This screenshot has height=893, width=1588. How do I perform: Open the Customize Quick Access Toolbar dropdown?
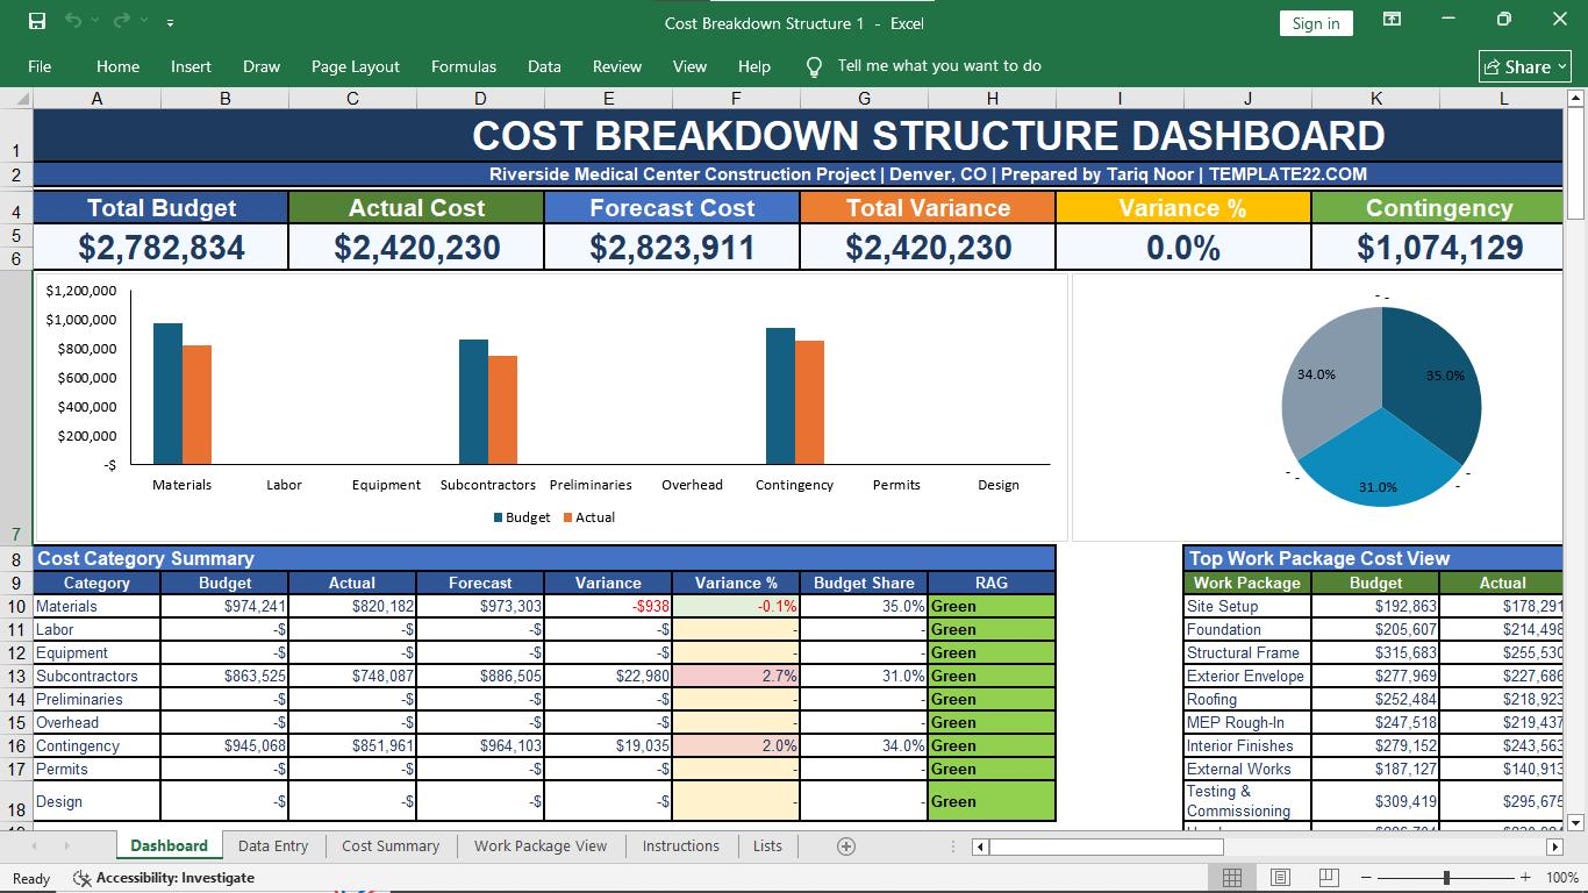point(170,22)
